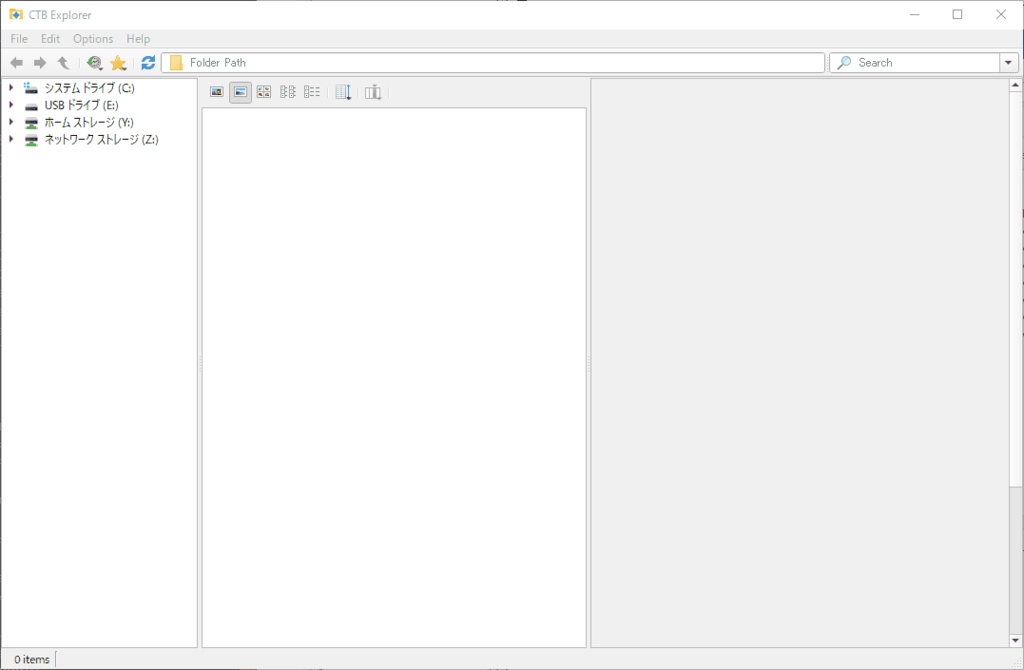This screenshot has width=1024, height=670.
Task: Select the USB ドライブ (E:) drive icon
Action: [31, 105]
